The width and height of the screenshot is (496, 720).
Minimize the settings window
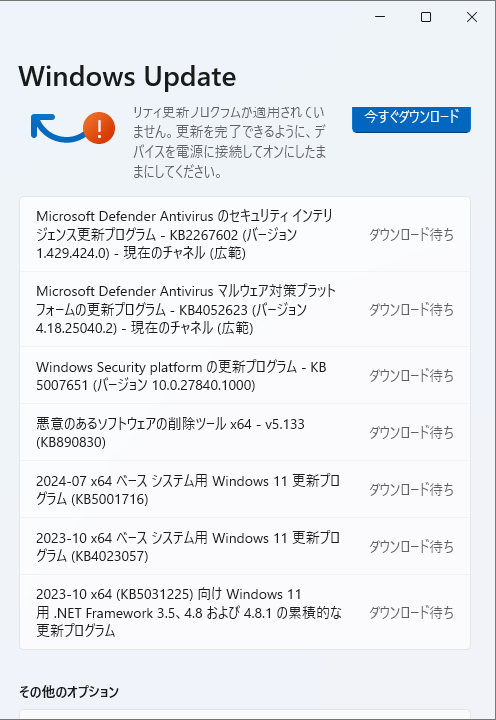380,17
